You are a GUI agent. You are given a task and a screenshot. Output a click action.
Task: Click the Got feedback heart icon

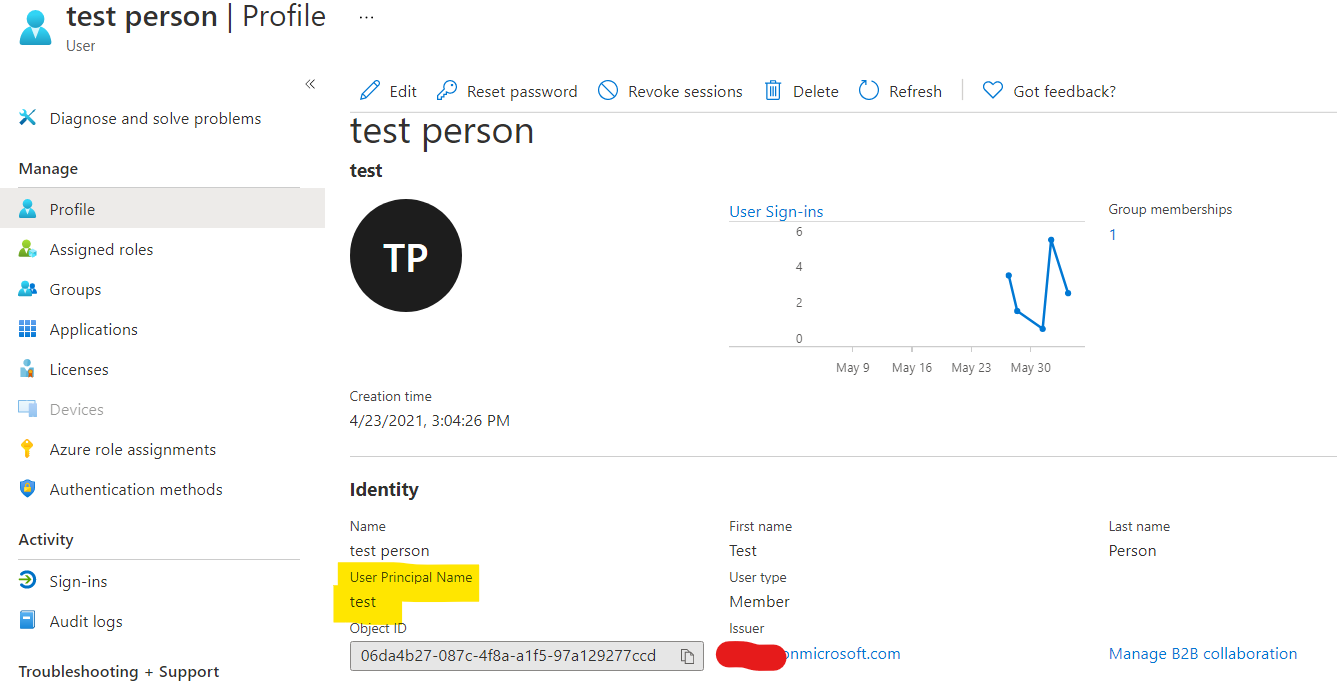coord(992,91)
